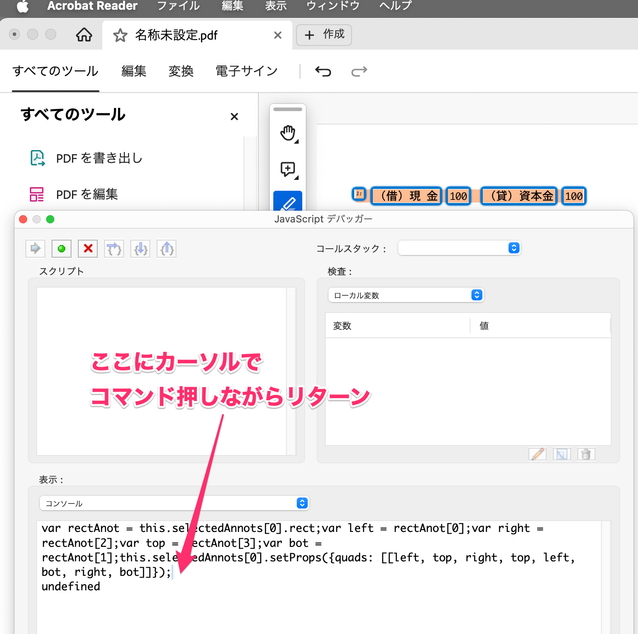Place cursor at end of console script
The width and height of the screenshot is (638, 634).
(173, 572)
